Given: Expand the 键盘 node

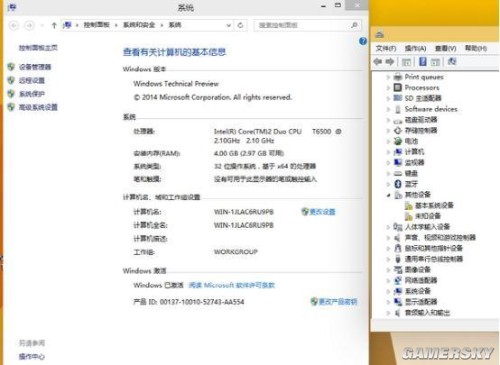Looking at the screenshot, I should (388, 173).
